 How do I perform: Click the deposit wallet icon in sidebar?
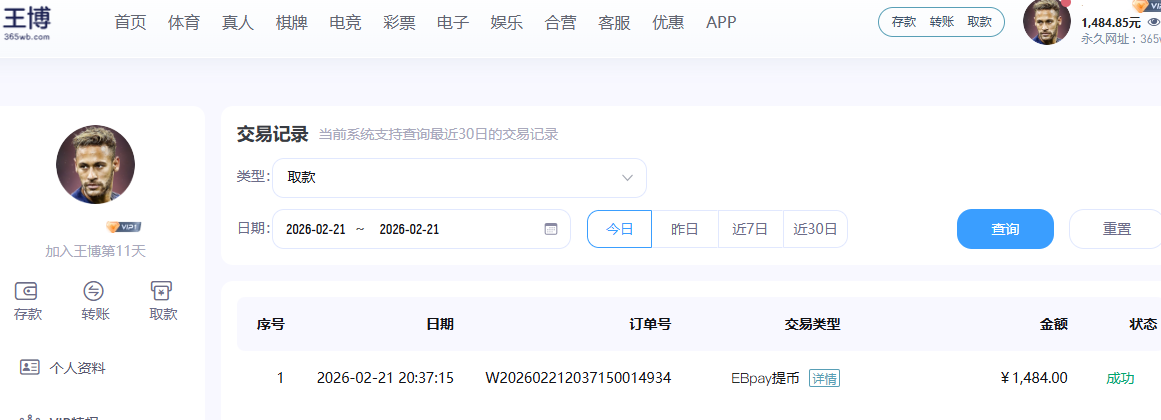(x=27, y=291)
